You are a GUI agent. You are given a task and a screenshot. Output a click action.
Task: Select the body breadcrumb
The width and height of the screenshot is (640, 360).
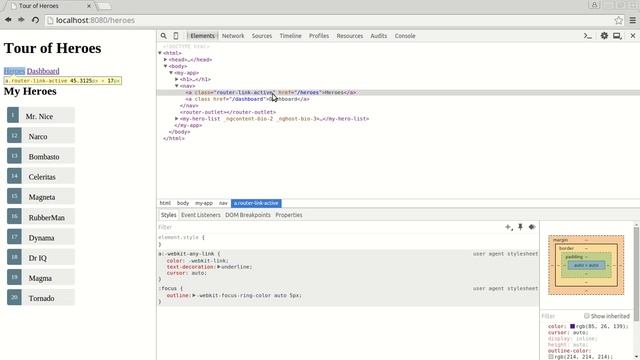(x=183, y=203)
